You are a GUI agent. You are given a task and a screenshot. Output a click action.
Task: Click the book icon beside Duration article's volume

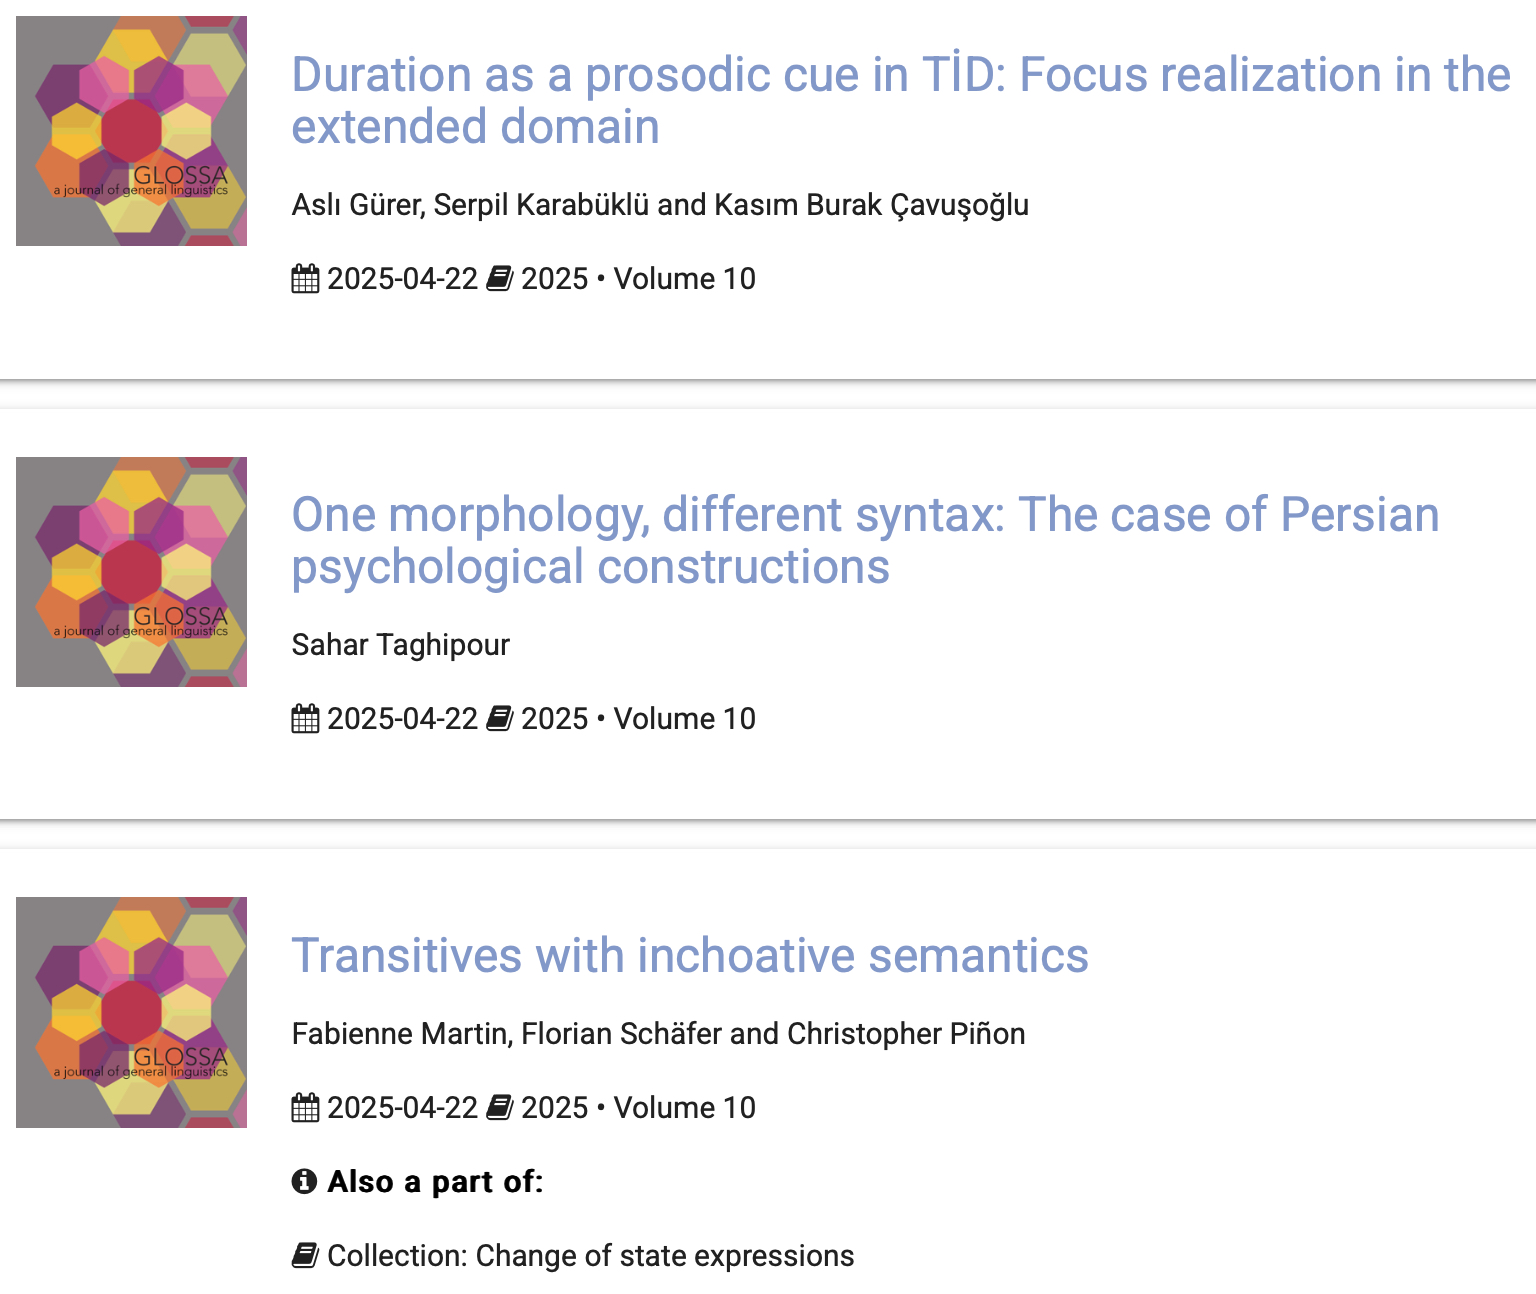(500, 279)
